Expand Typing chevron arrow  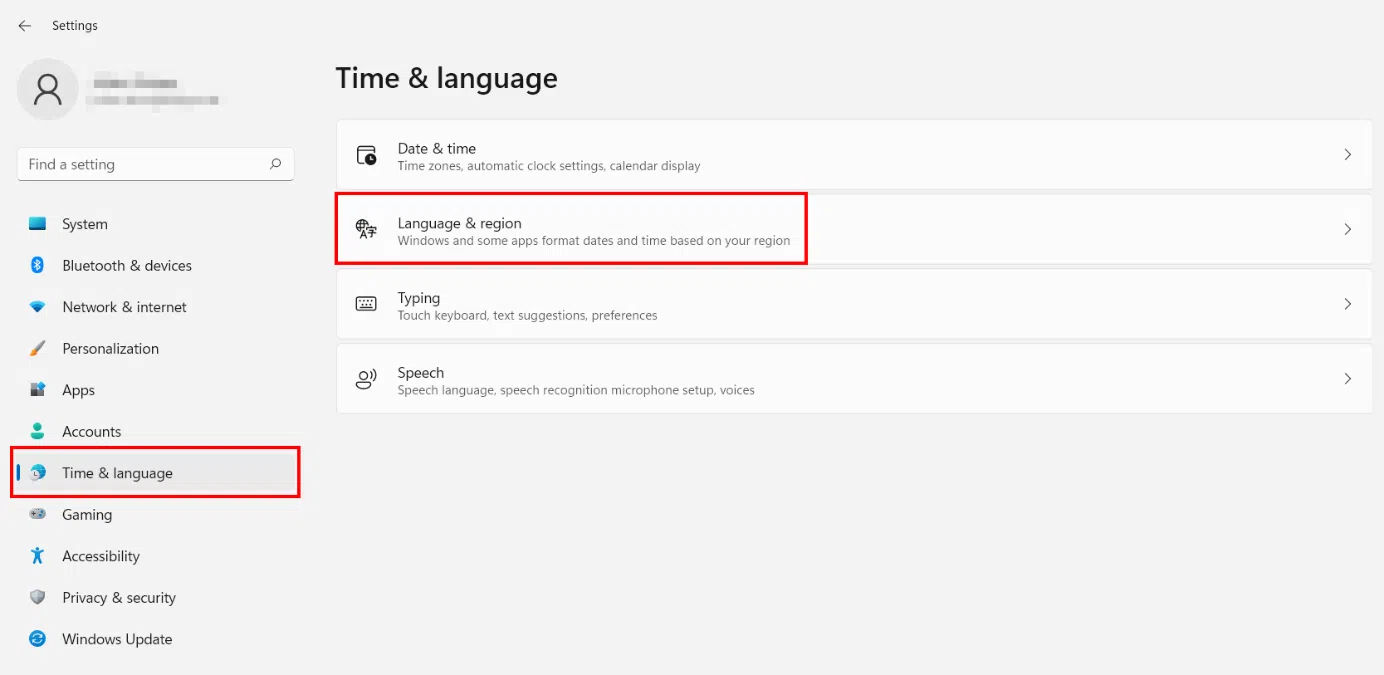pyautogui.click(x=1347, y=304)
